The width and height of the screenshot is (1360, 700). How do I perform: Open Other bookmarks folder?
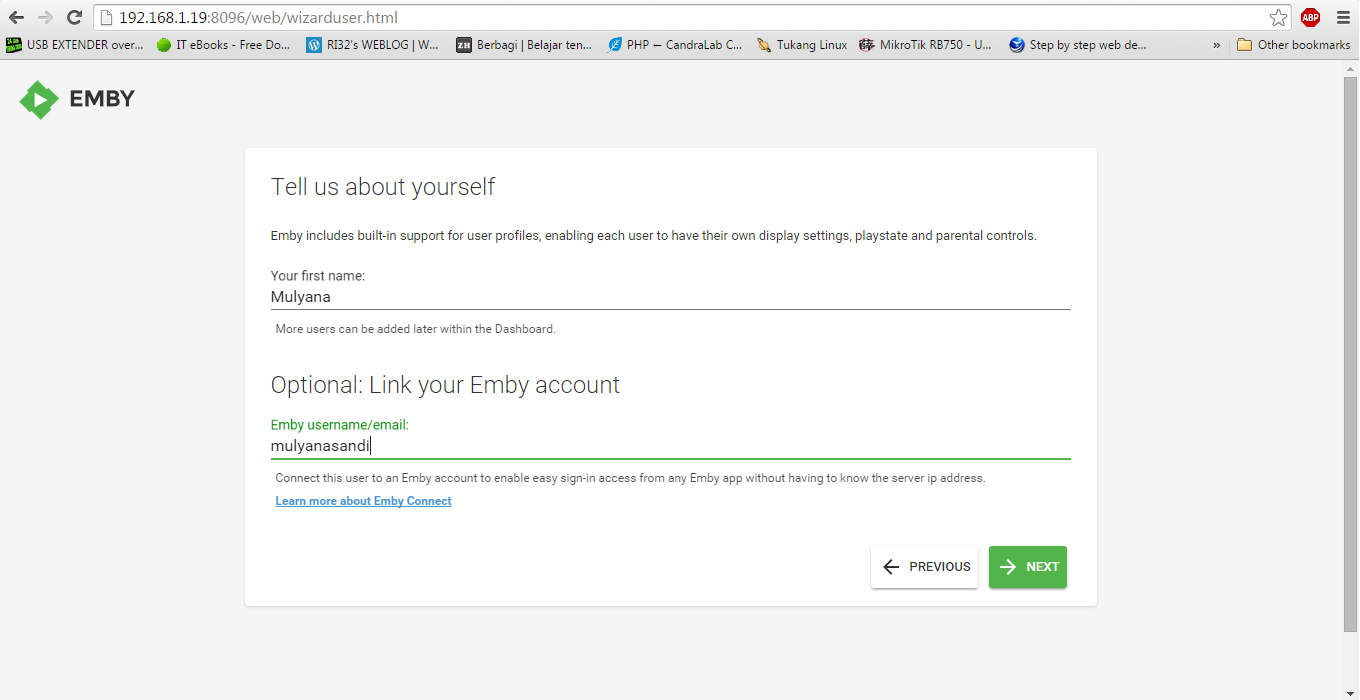[1293, 45]
